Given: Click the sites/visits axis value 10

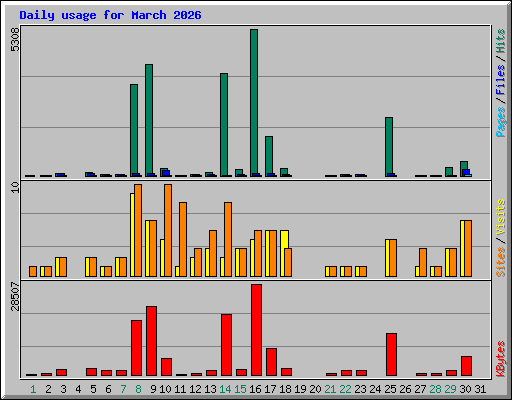Looking at the screenshot, I should (15, 187).
